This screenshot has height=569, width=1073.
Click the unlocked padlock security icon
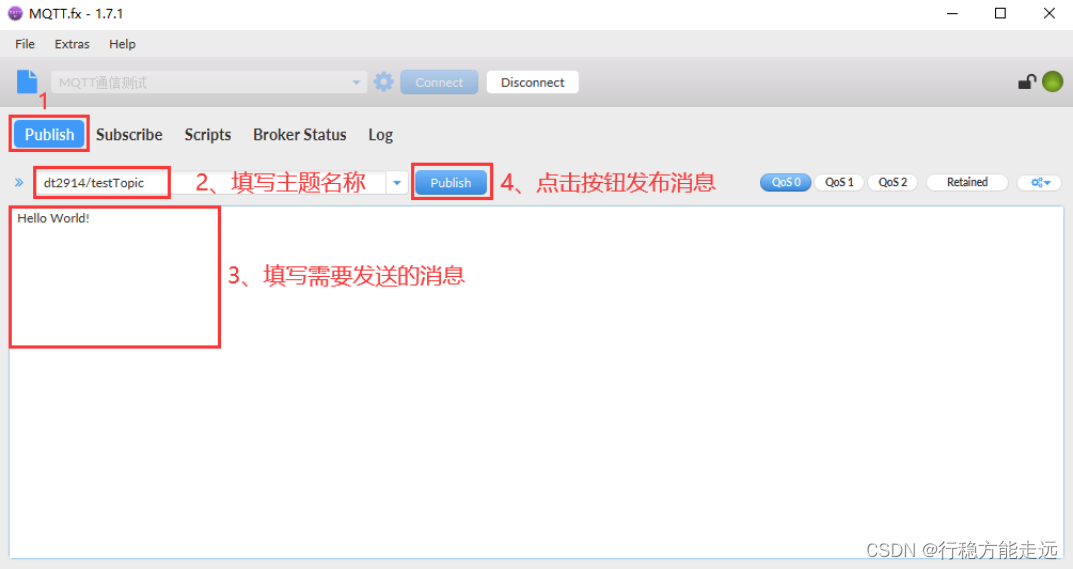1026,82
